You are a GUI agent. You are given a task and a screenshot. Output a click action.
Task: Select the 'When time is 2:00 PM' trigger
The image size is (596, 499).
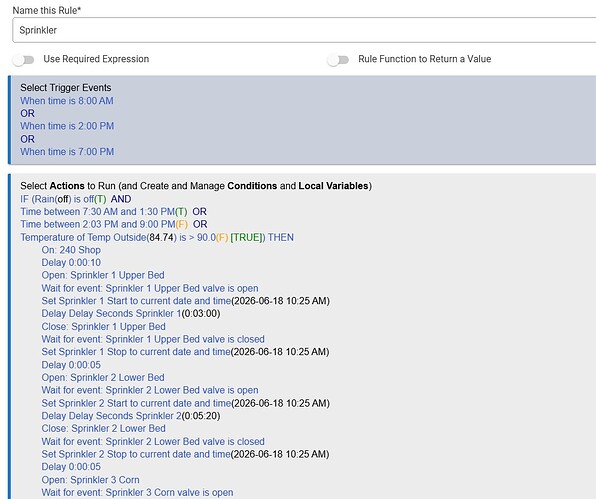[67, 126]
